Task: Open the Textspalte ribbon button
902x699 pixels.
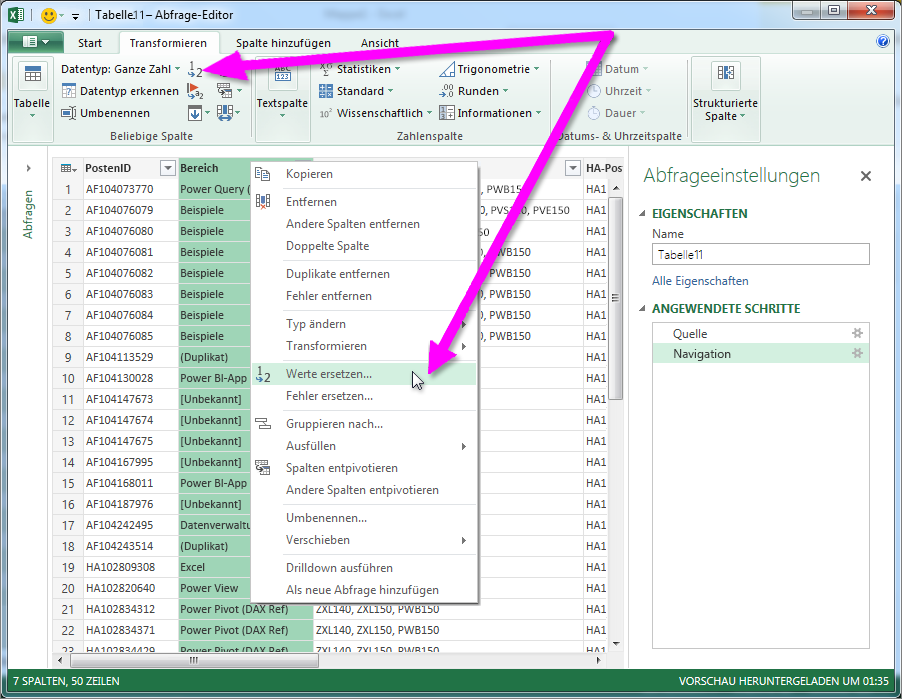Action: 282,98
